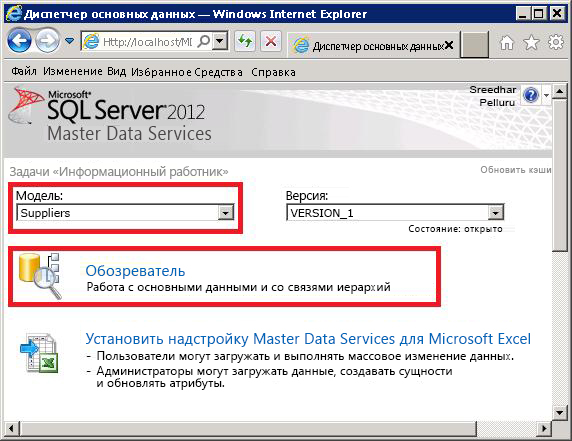572x441 pixels.
Task: Click the browser Back arrow button
Action: (19, 41)
